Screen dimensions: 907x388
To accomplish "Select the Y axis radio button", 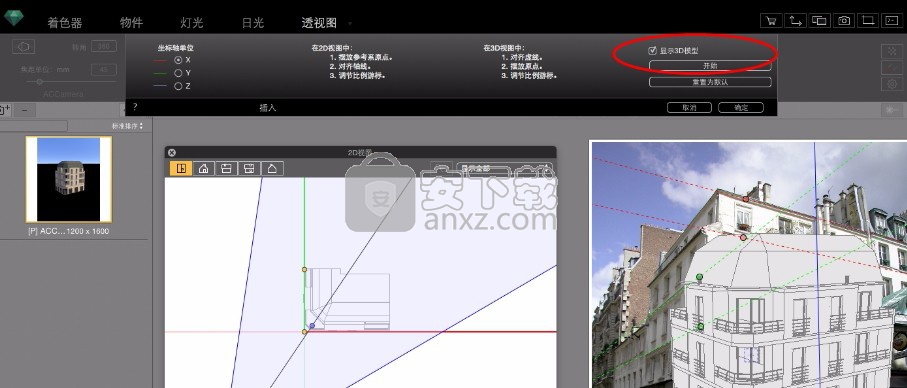I will (178, 73).
